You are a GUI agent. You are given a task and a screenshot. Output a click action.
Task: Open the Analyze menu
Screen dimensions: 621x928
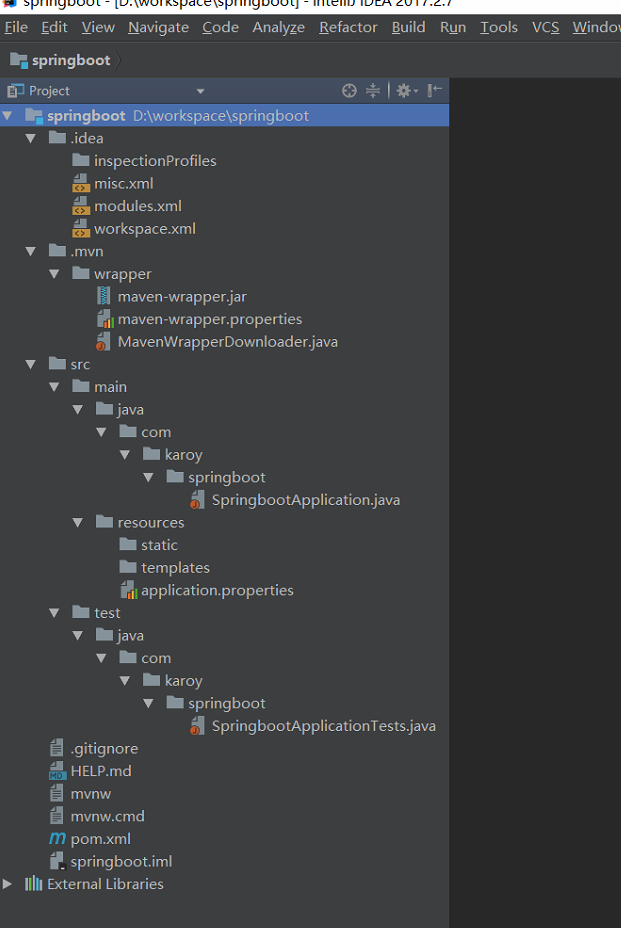coord(278,28)
